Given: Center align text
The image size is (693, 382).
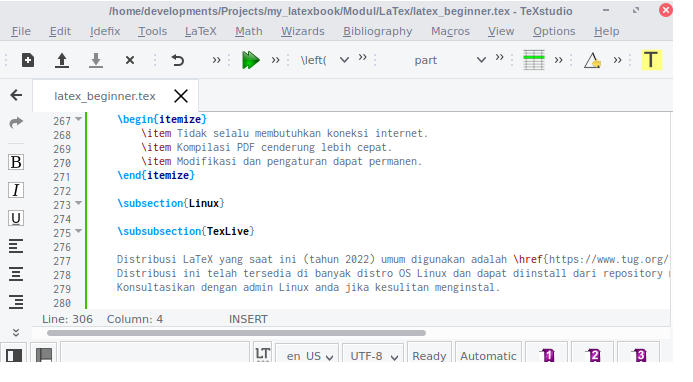Looking at the screenshot, I should coord(16,274).
